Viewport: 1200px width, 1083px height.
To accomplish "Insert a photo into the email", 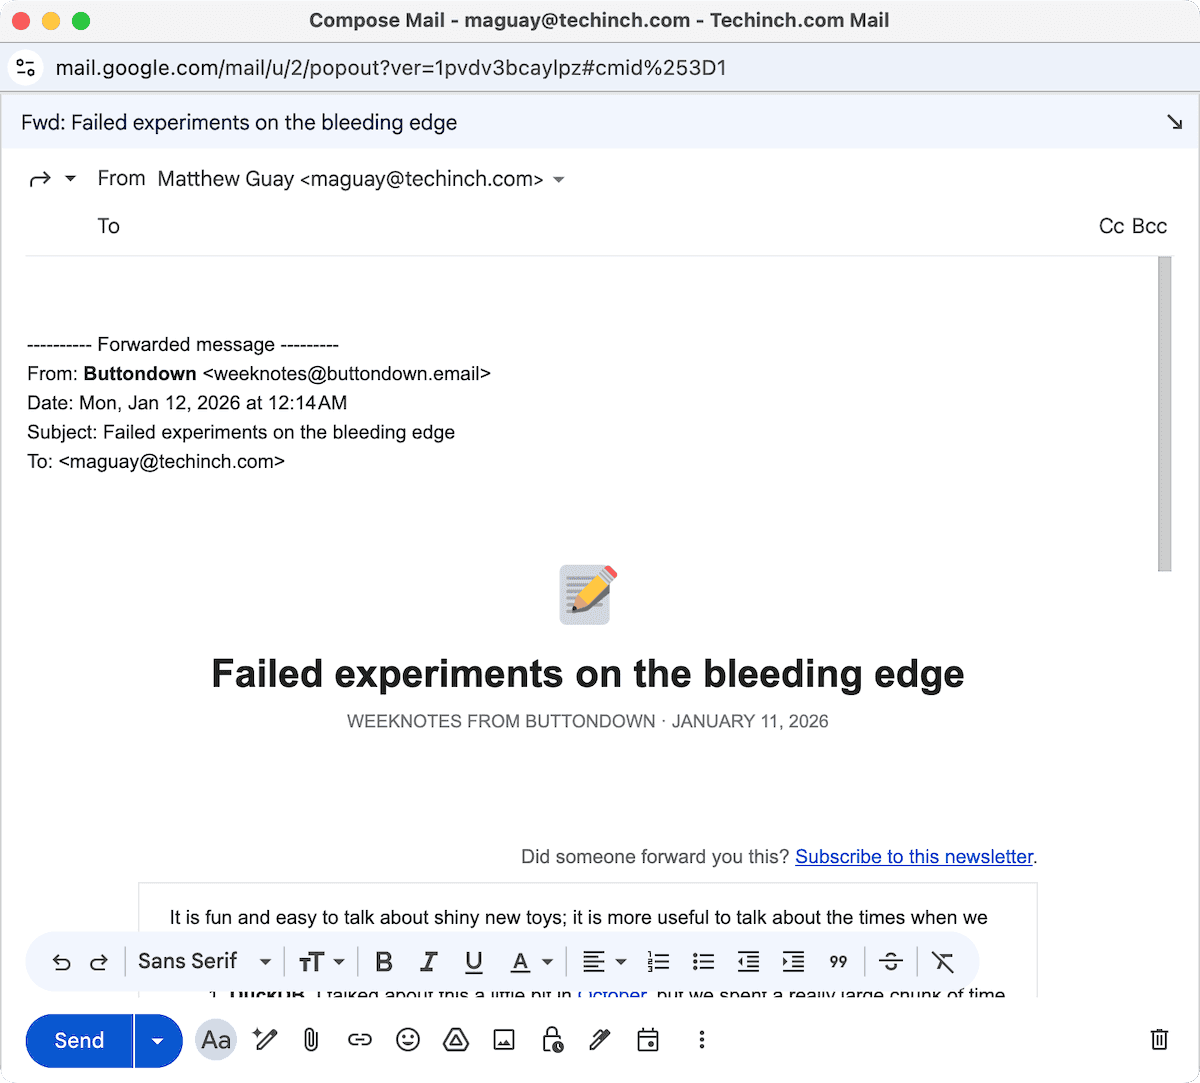I will 504,1040.
